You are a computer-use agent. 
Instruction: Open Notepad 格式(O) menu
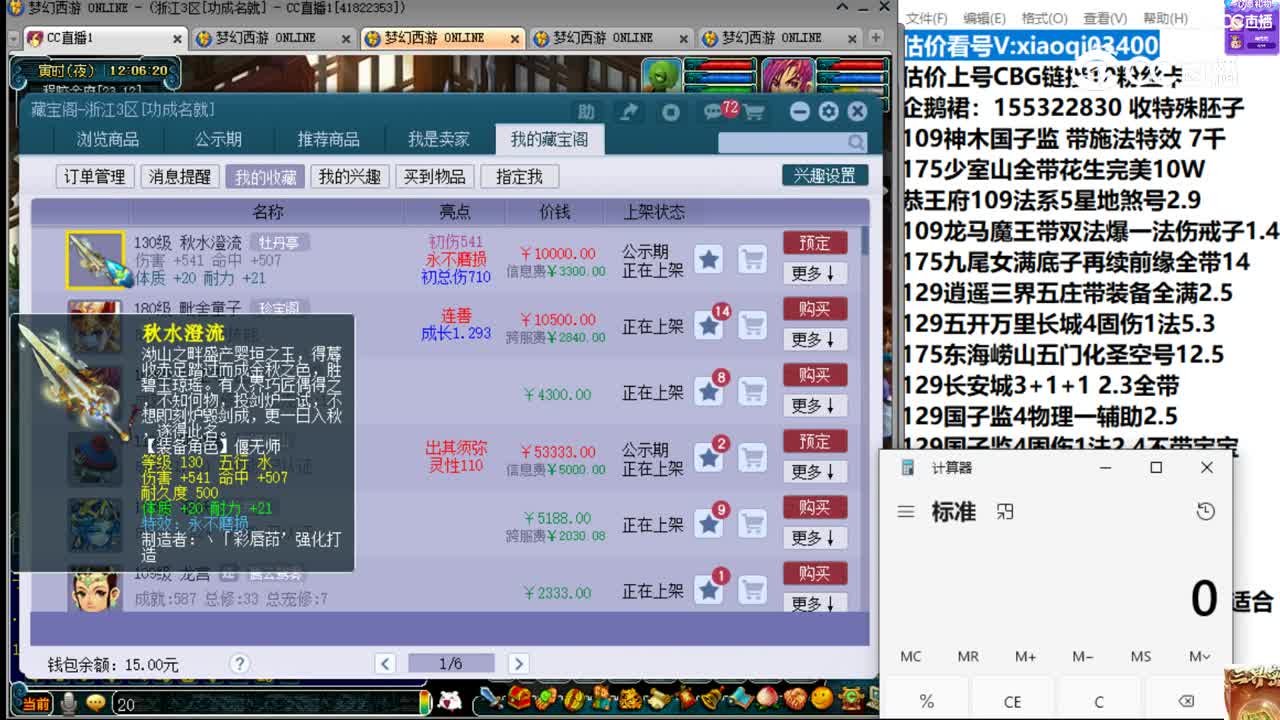(1042, 18)
